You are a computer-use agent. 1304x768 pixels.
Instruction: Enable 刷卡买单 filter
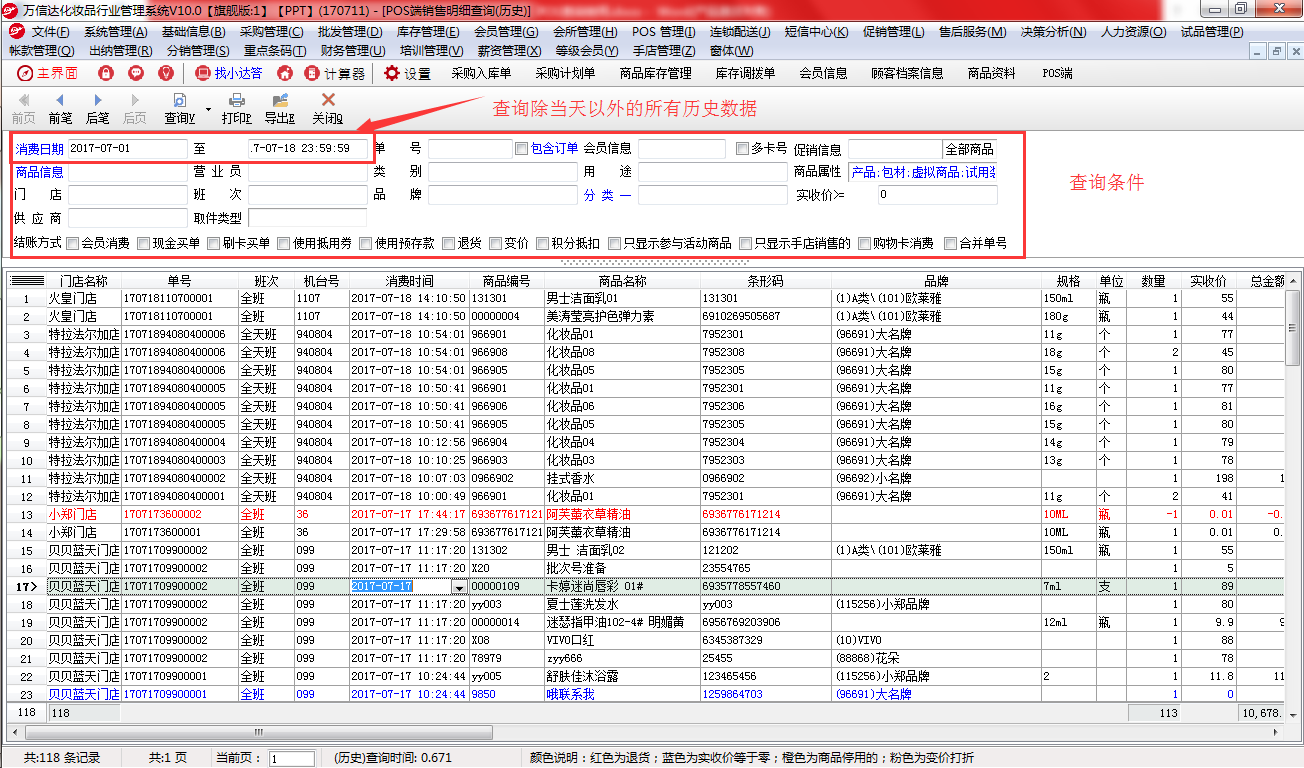point(214,243)
